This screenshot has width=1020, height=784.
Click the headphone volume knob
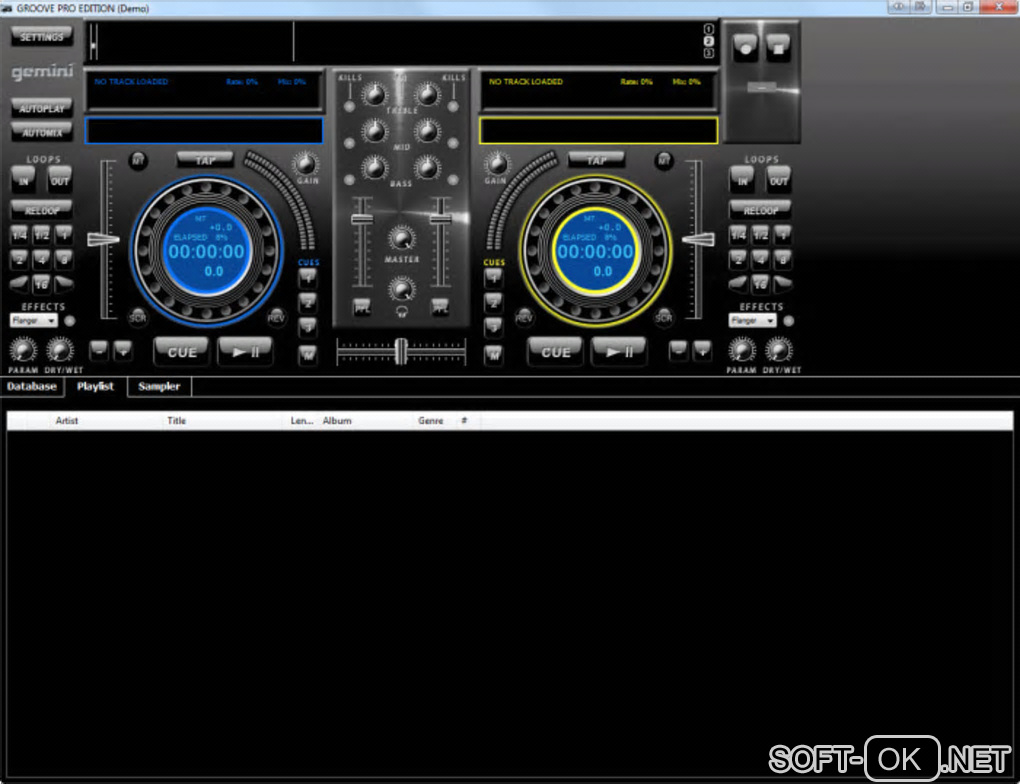401,288
